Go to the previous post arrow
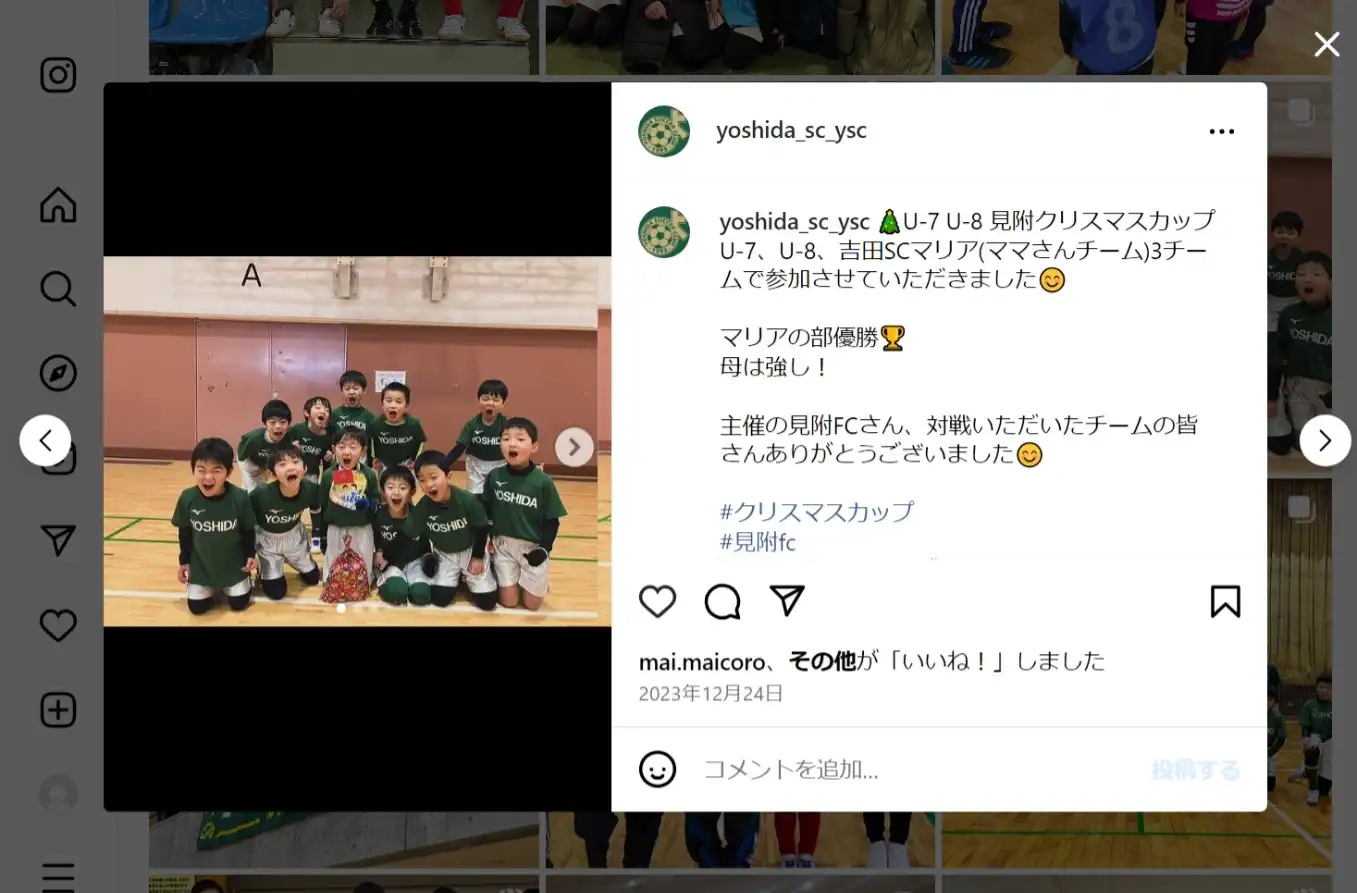 coord(45,440)
